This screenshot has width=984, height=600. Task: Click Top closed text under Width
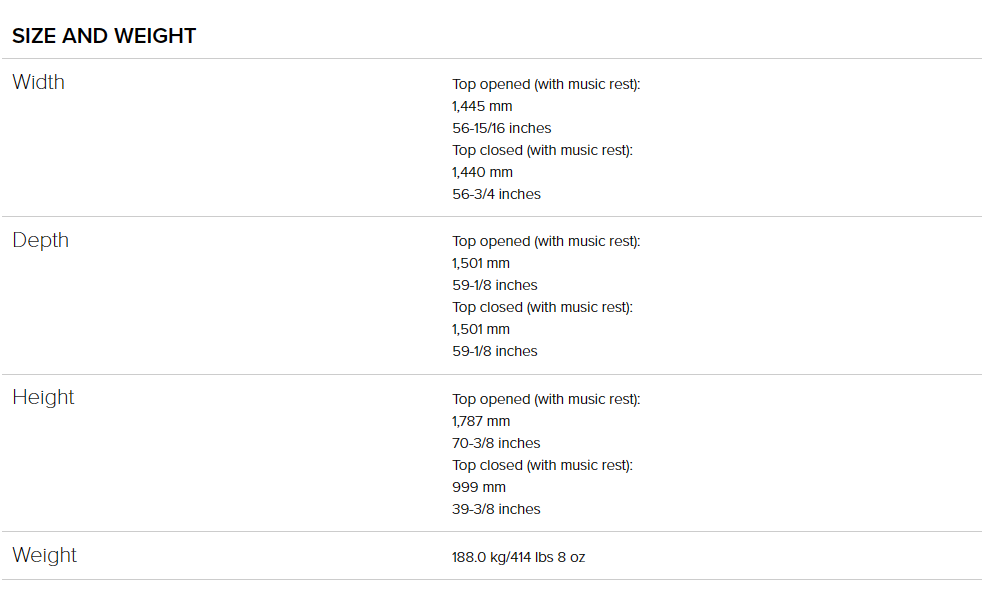(x=542, y=150)
